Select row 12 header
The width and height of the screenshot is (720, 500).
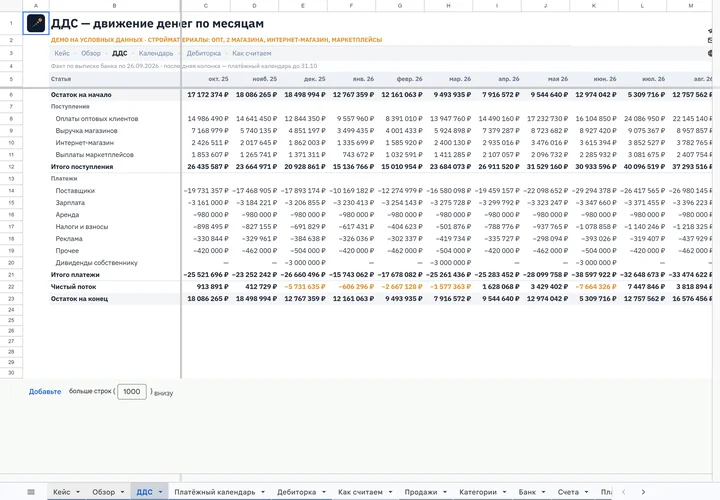[11, 167]
